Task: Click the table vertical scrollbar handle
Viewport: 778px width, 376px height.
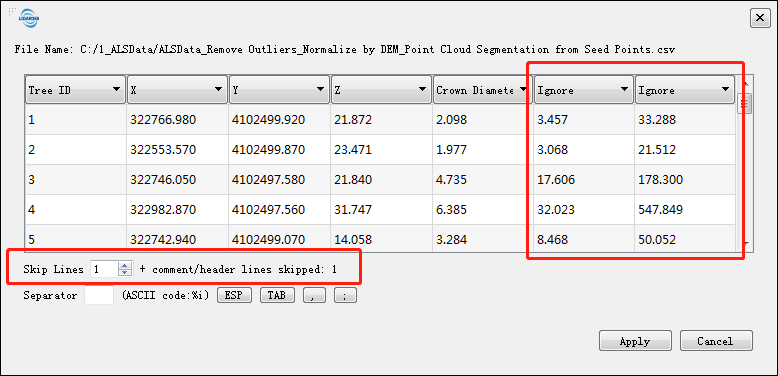Action: [744, 104]
